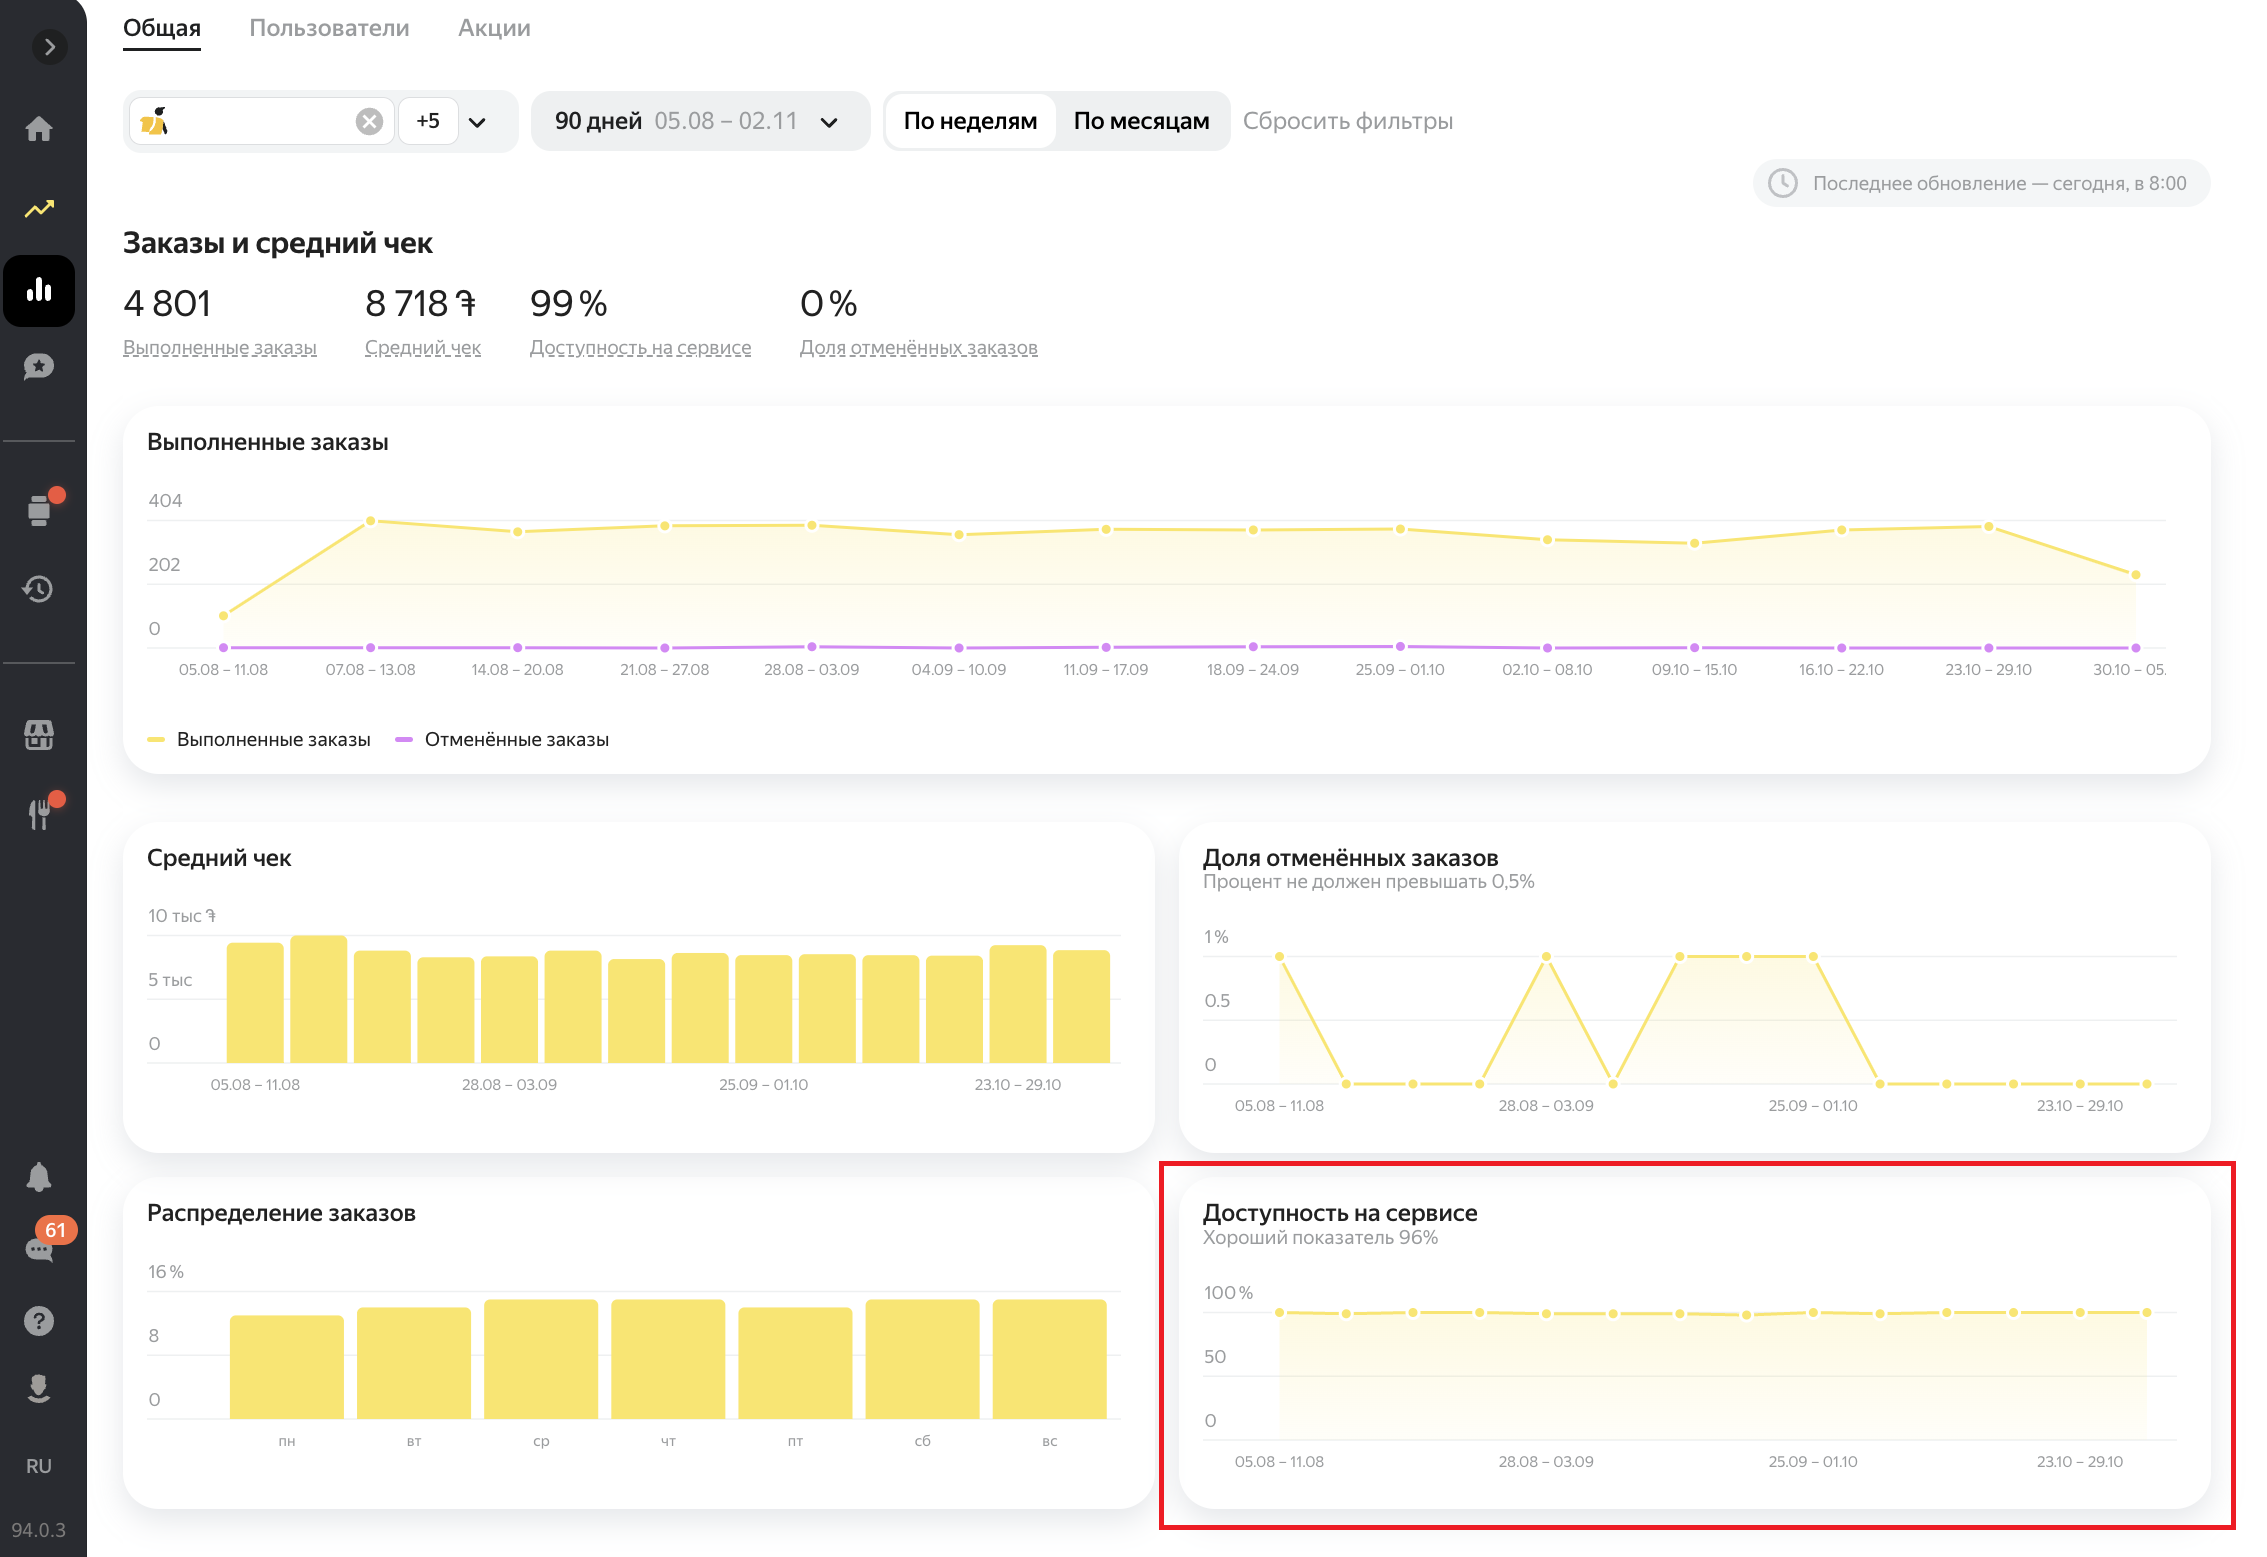Open the notifications bell icon
Viewport: 2267px width, 1557px height.
(39, 1177)
